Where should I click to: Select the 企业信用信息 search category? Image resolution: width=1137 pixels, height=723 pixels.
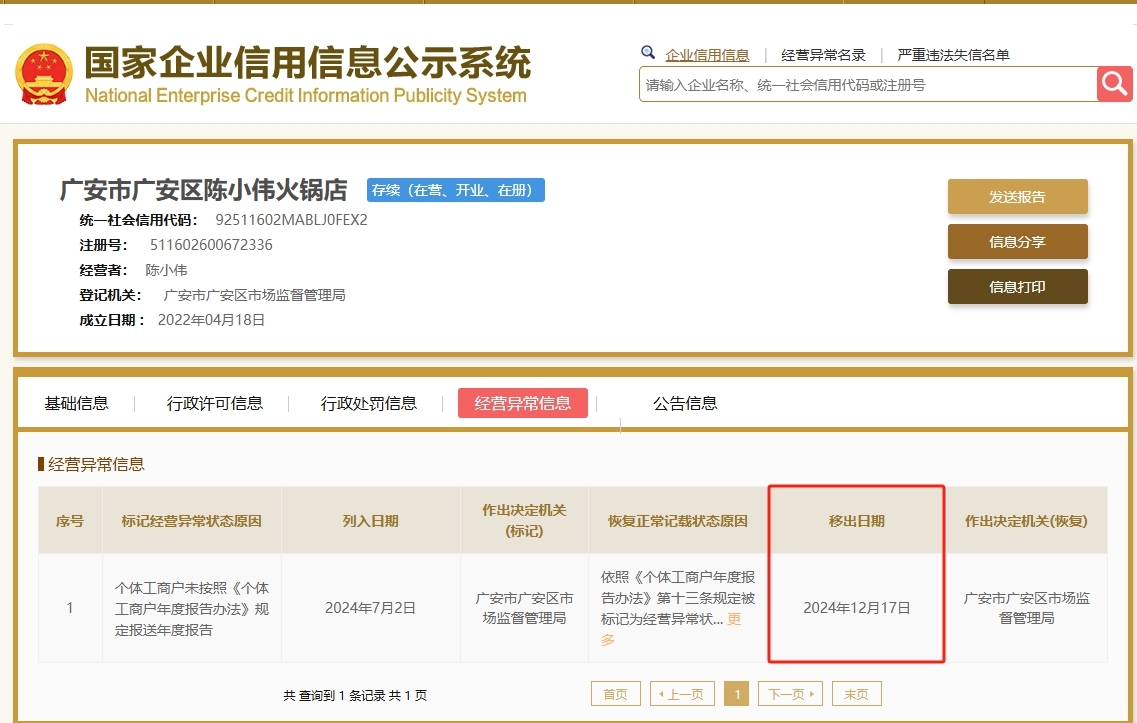pyautogui.click(x=707, y=55)
